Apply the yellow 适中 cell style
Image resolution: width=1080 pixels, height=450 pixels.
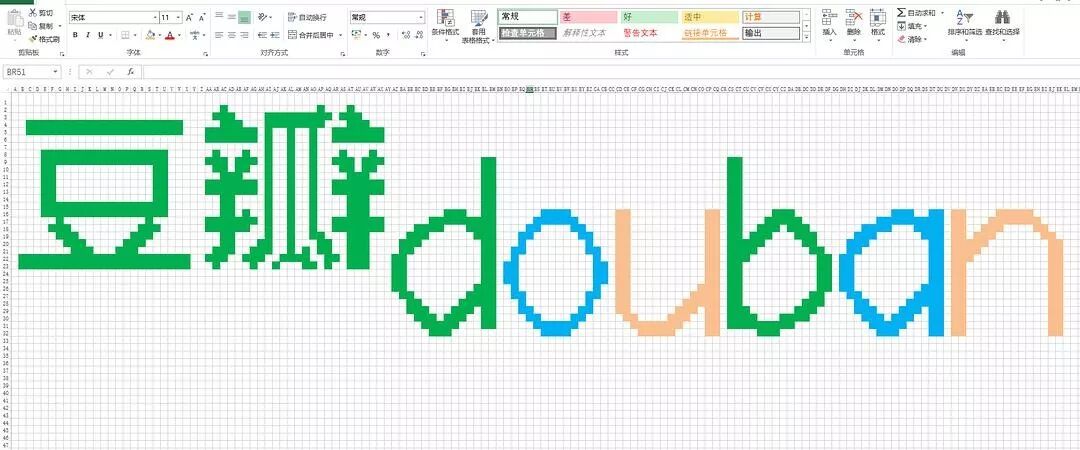[x=710, y=17]
